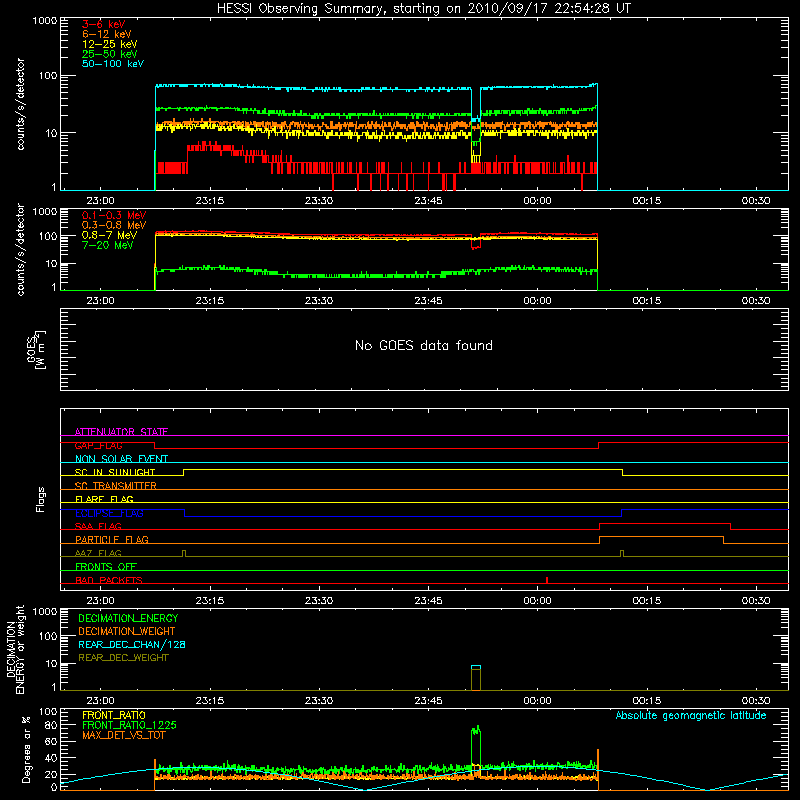
Task: Select the FRONTS_OFF flag label
Action: 106,566
